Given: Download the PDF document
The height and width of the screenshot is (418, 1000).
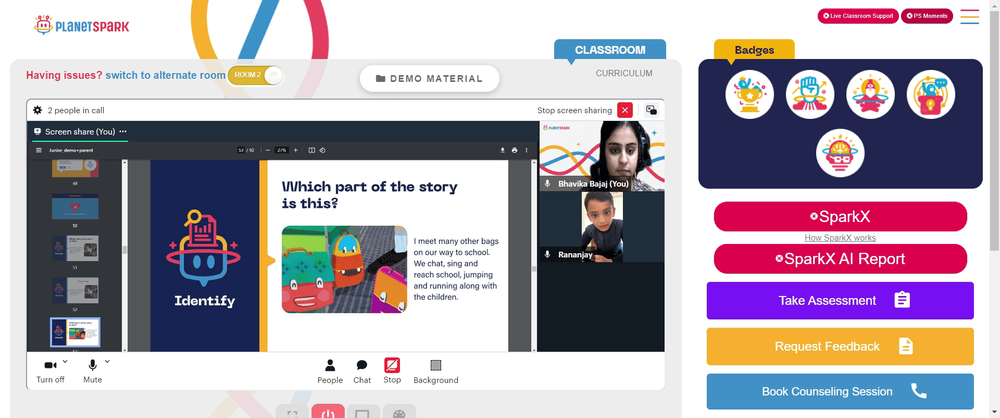Looking at the screenshot, I should [x=502, y=150].
